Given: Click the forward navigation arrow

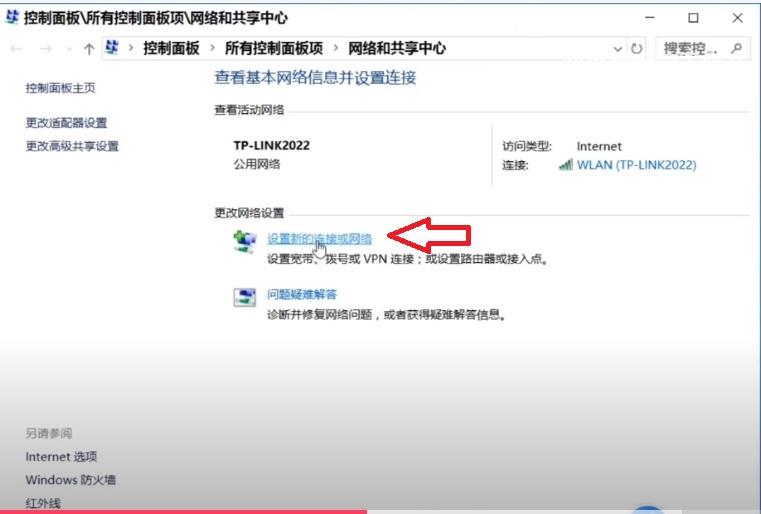Looking at the screenshot, I should pyautogui.click(x=45, y=49).
